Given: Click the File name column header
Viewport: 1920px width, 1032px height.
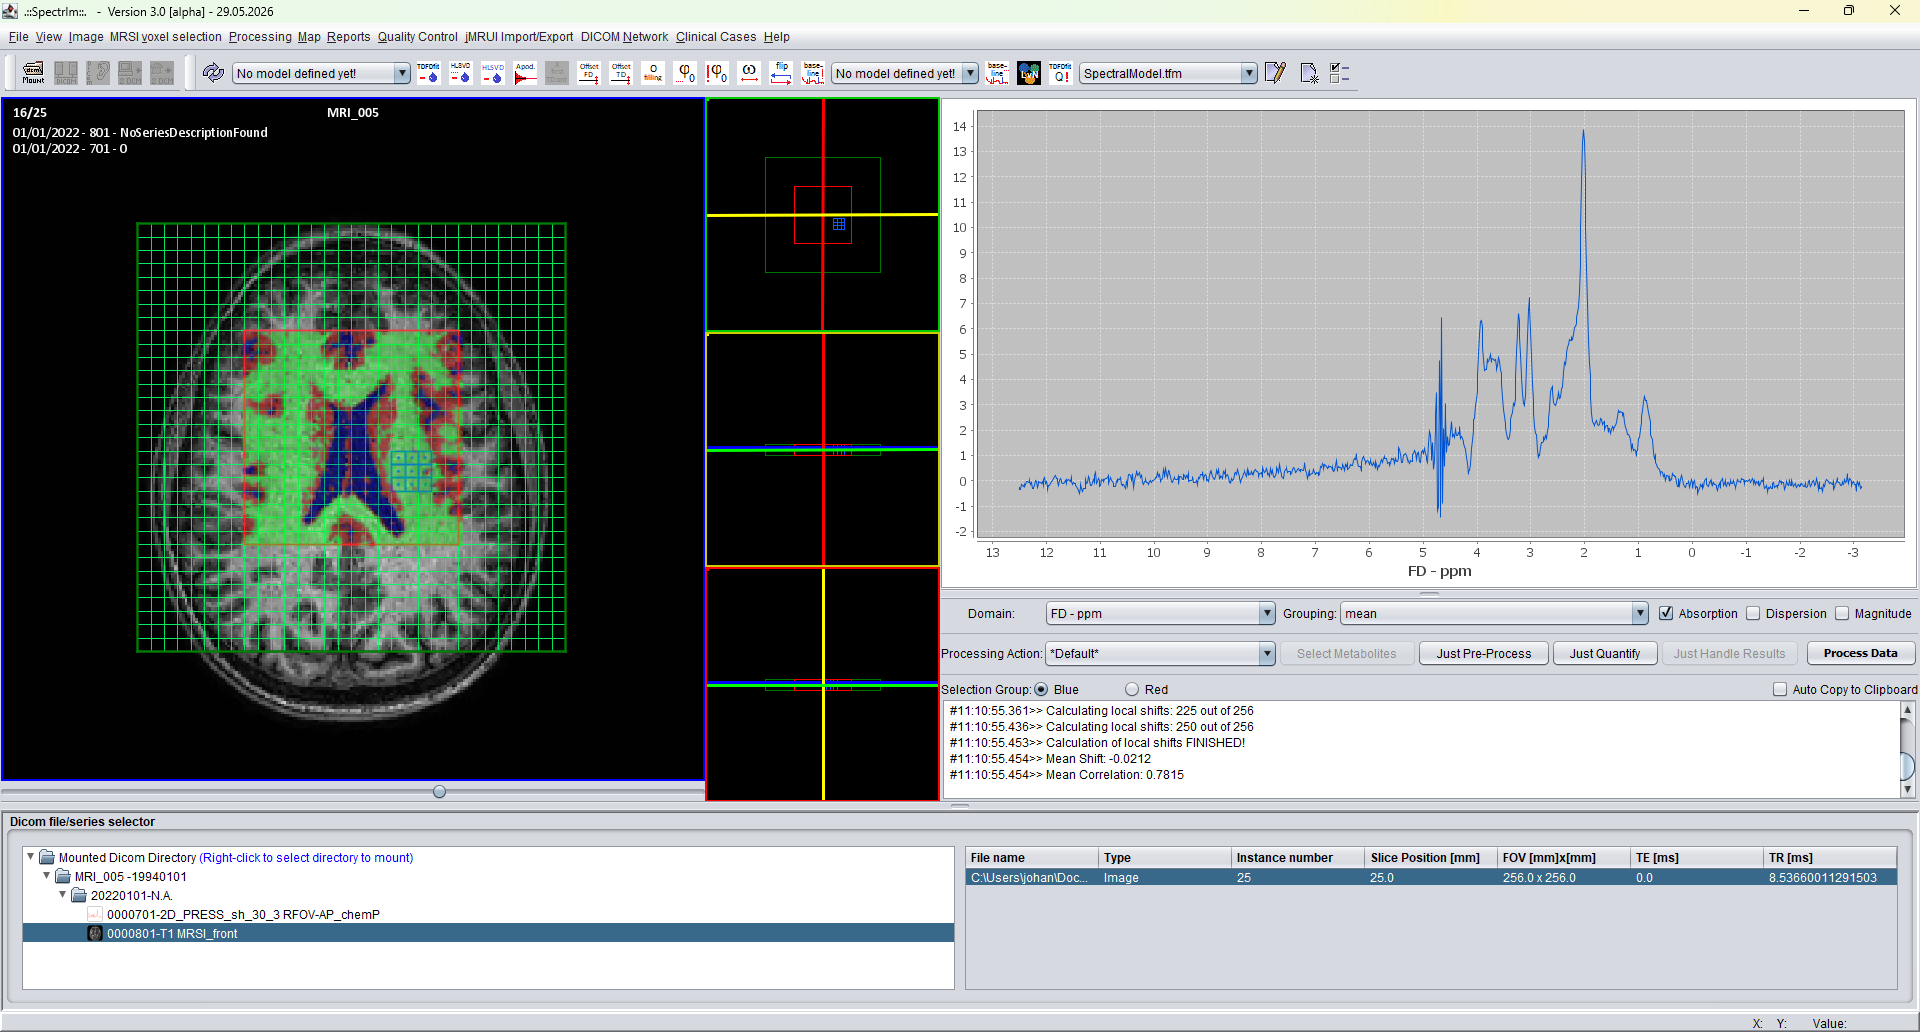Looking at the screenshot, I should tap(1032, 857).
